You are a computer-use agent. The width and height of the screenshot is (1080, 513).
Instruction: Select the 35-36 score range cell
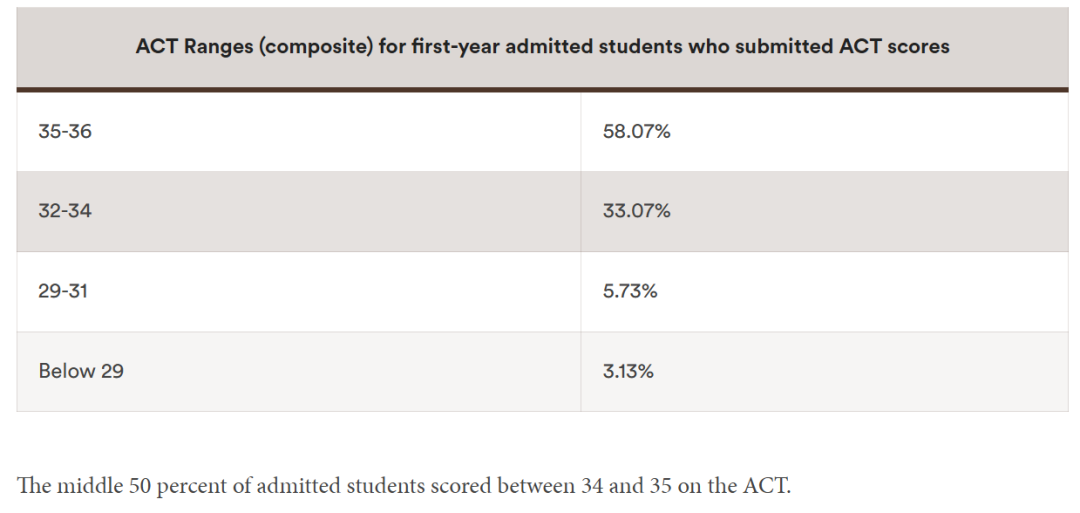coord(65,131)
